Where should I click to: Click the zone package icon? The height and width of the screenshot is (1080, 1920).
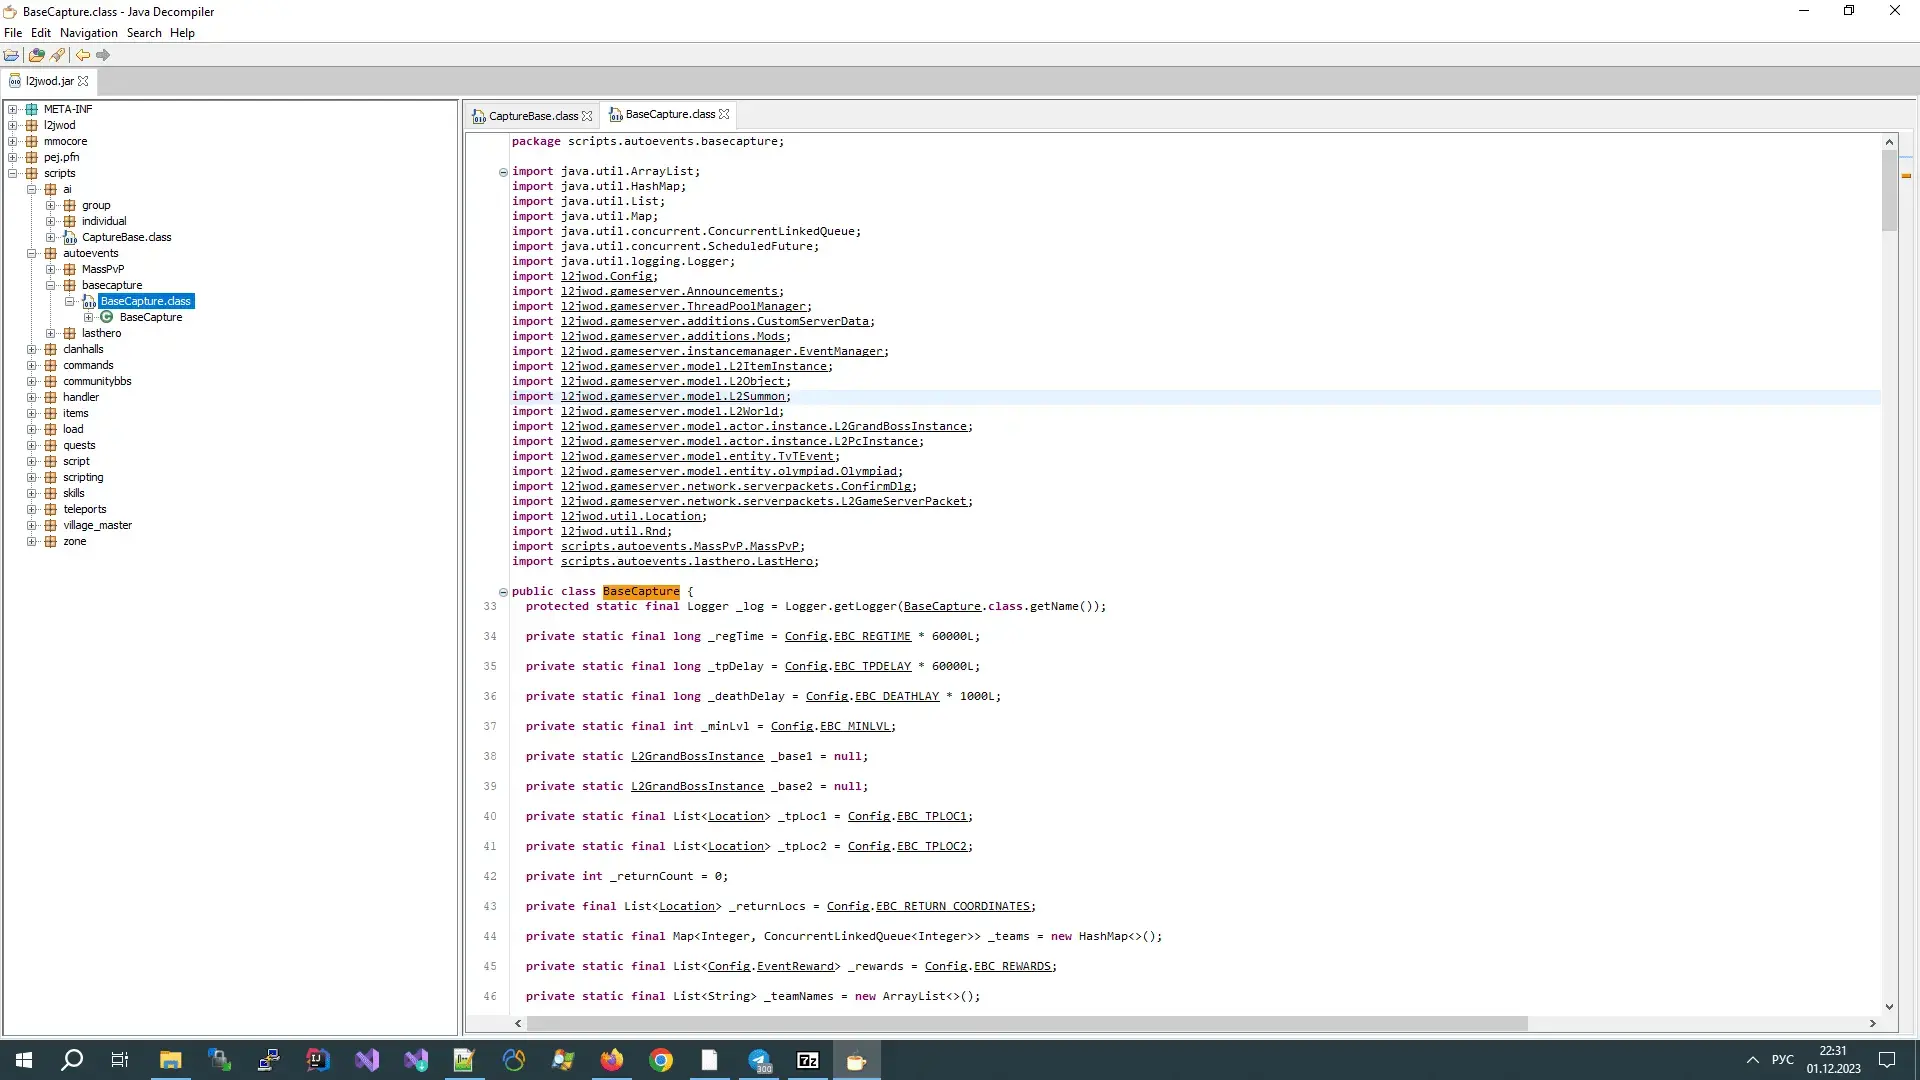(x=51, y=541)
